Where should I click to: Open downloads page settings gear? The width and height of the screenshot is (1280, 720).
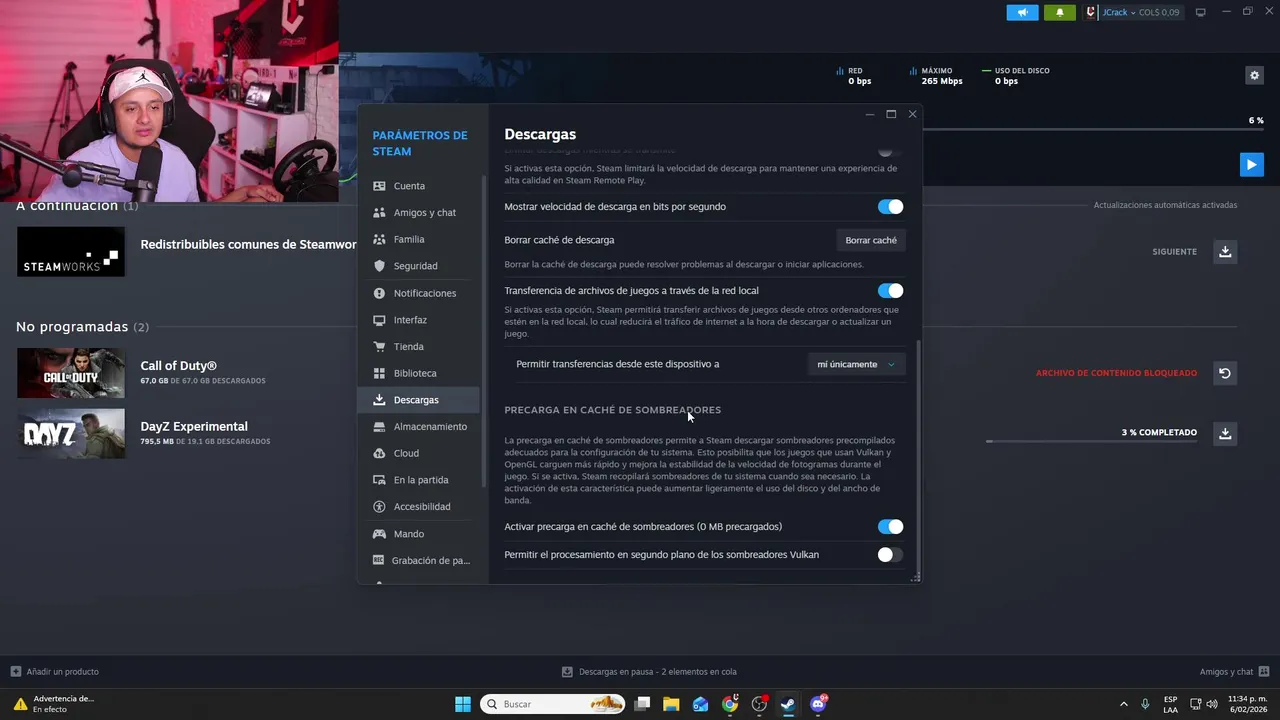pos(1254,75)
